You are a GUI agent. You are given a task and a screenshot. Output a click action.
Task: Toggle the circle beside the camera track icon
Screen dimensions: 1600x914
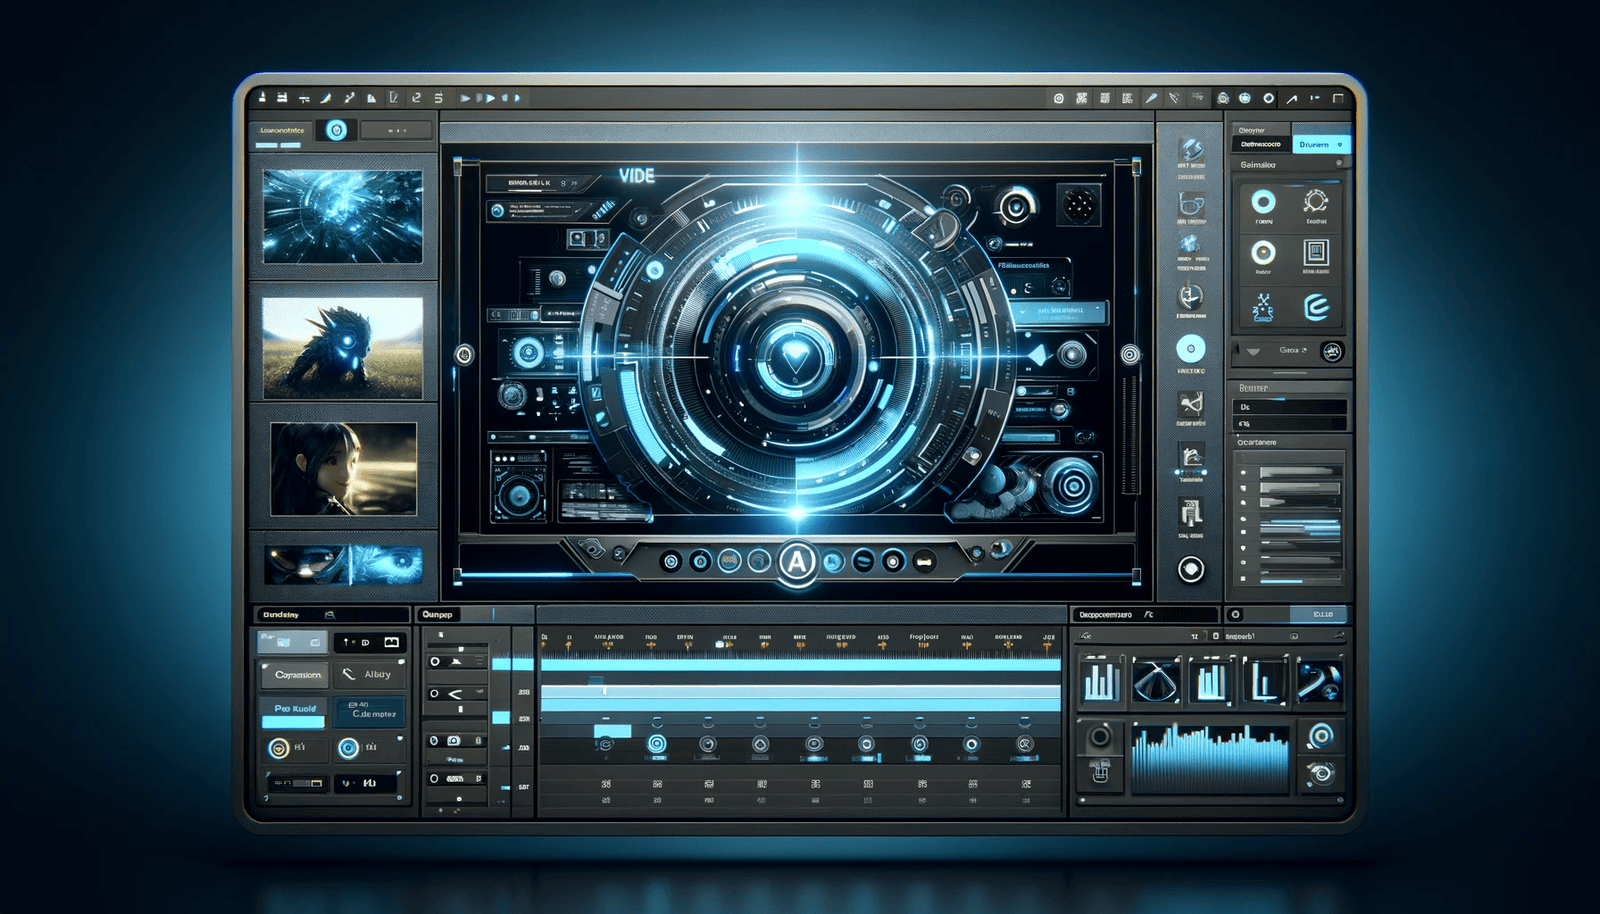coord(434,741)
